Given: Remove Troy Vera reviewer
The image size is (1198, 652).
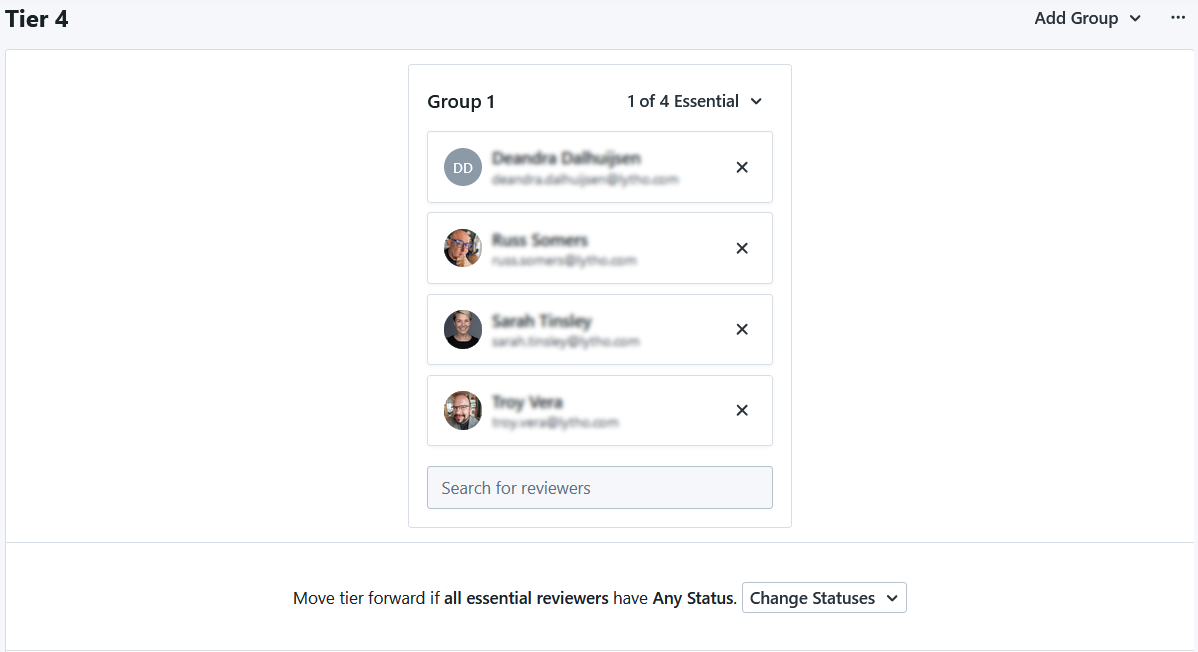Looking at the screenshot, I should [x=742, y=410].
